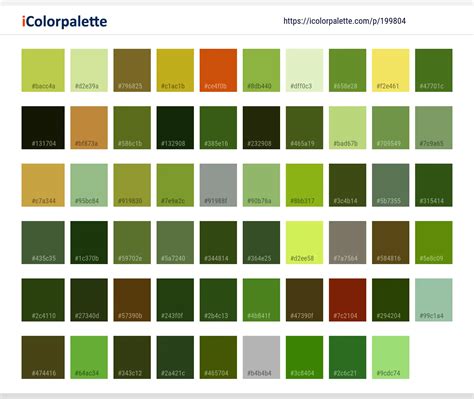Select the #364e25 swatch
474x399 pixels.
pyautogui.click(x=261, y=242)
